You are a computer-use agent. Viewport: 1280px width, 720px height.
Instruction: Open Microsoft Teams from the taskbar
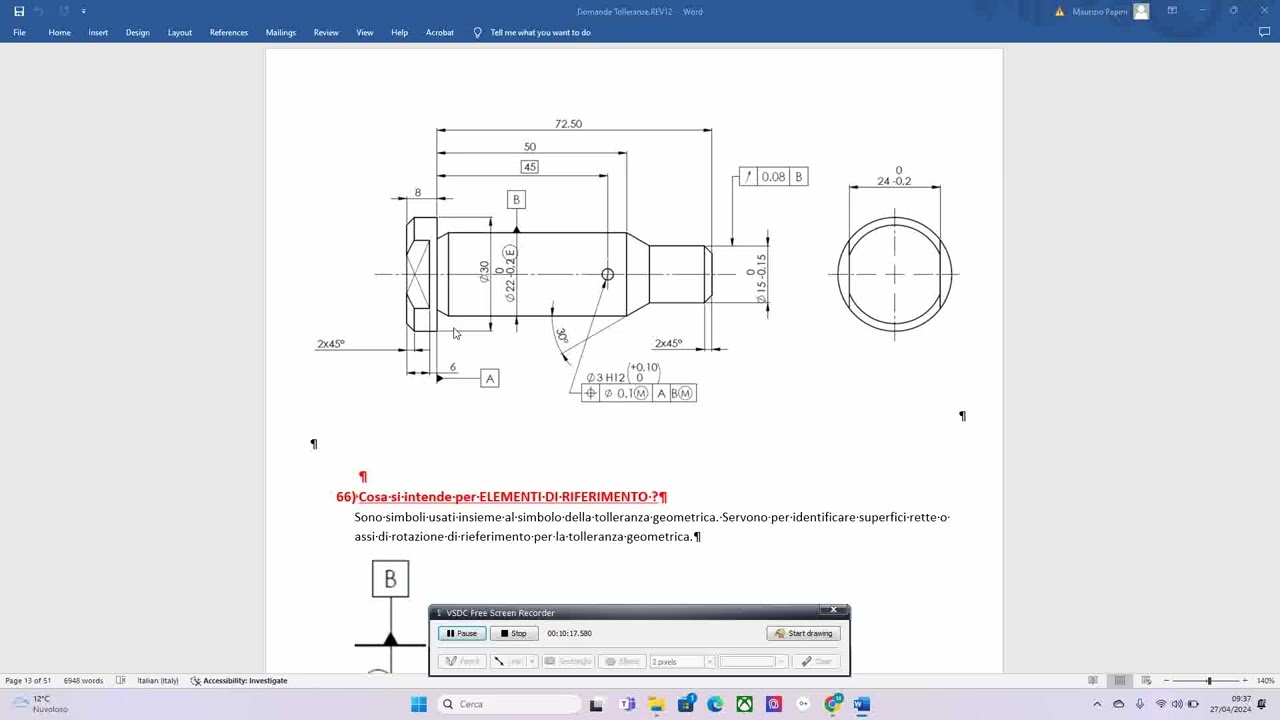627,704
